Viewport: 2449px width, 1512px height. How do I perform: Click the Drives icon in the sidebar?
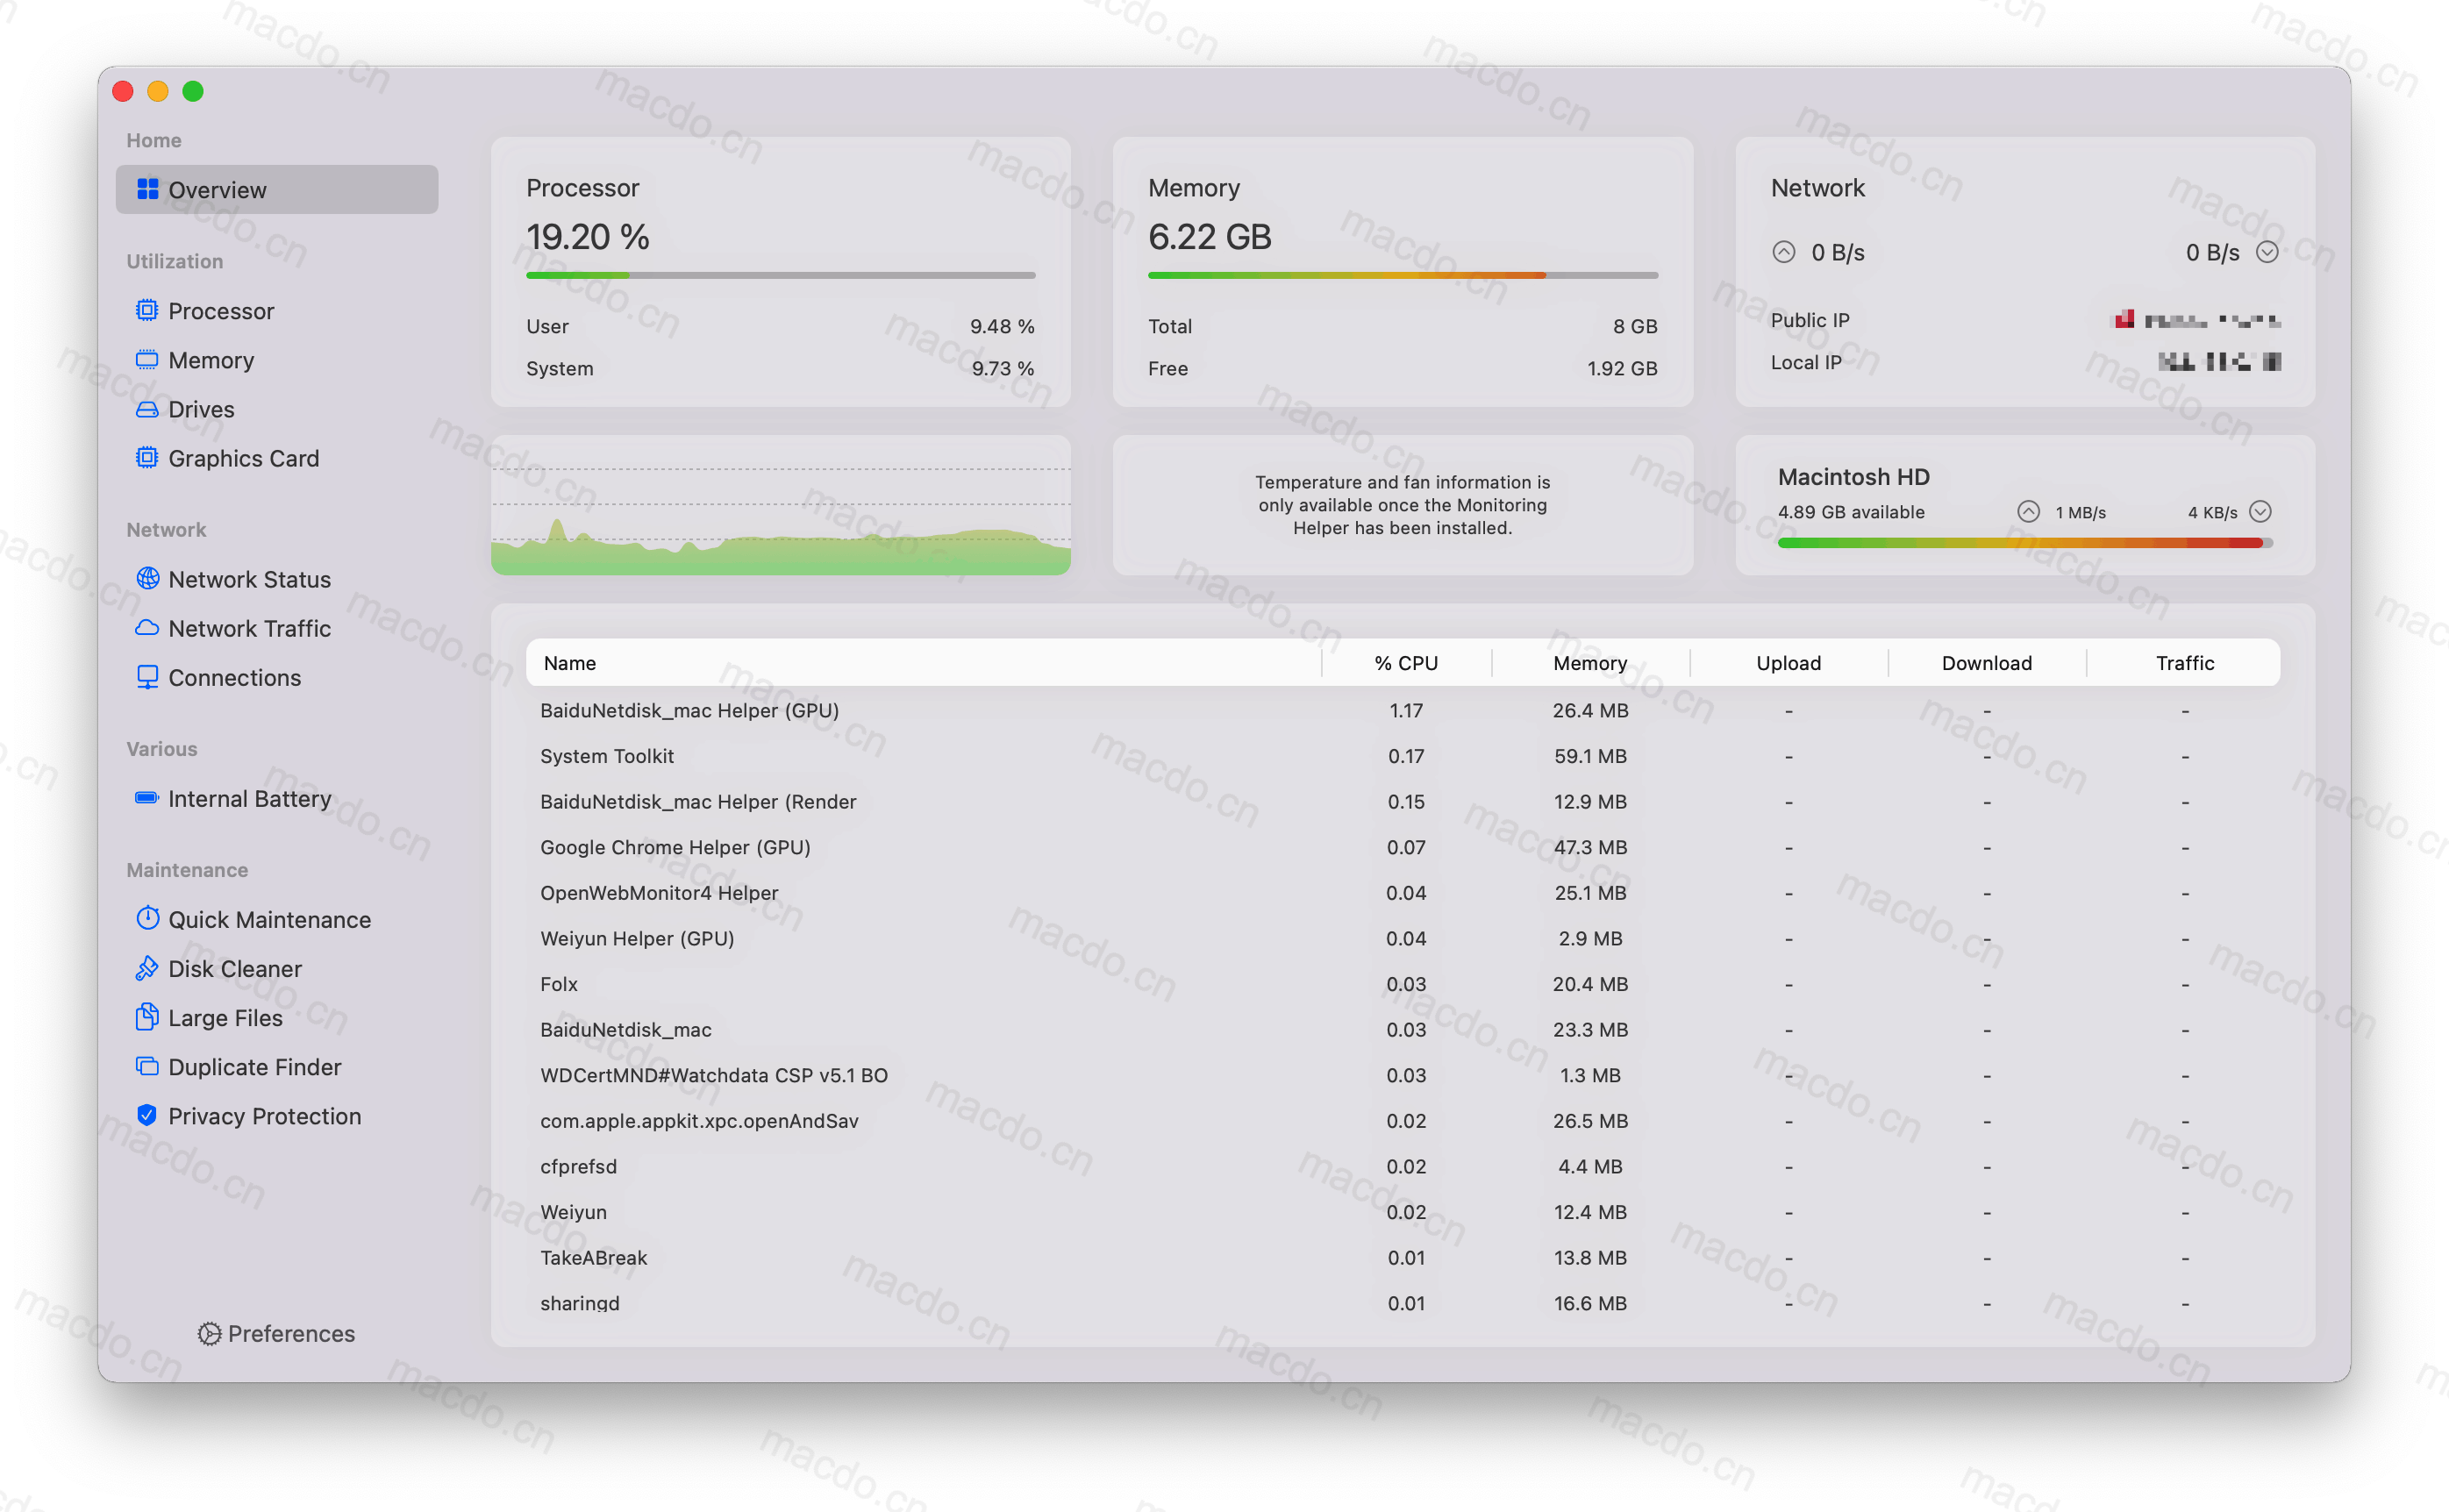tap(148, 409)
